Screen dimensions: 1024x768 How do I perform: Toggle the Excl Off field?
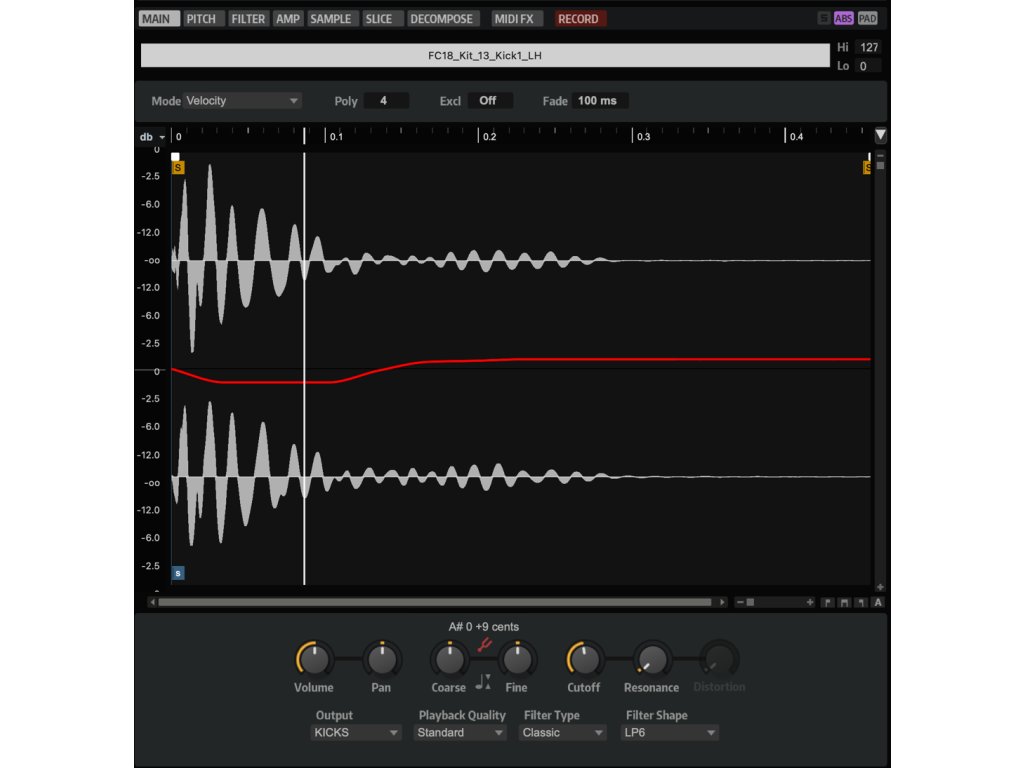[490, 101]
